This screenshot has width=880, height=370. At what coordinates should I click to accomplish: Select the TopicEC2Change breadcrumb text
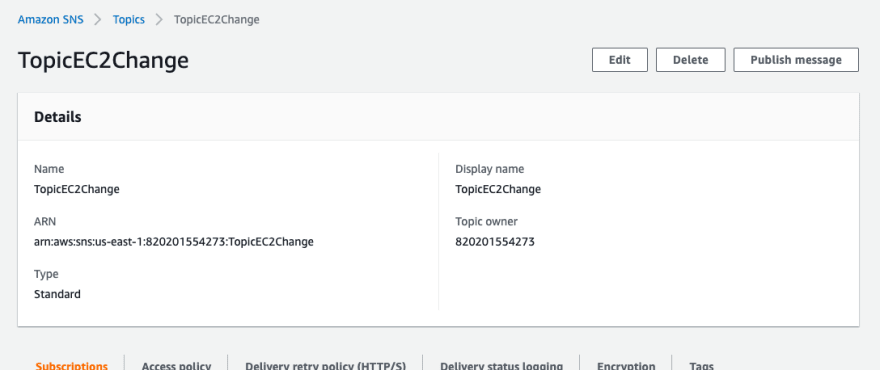[217, 20]
